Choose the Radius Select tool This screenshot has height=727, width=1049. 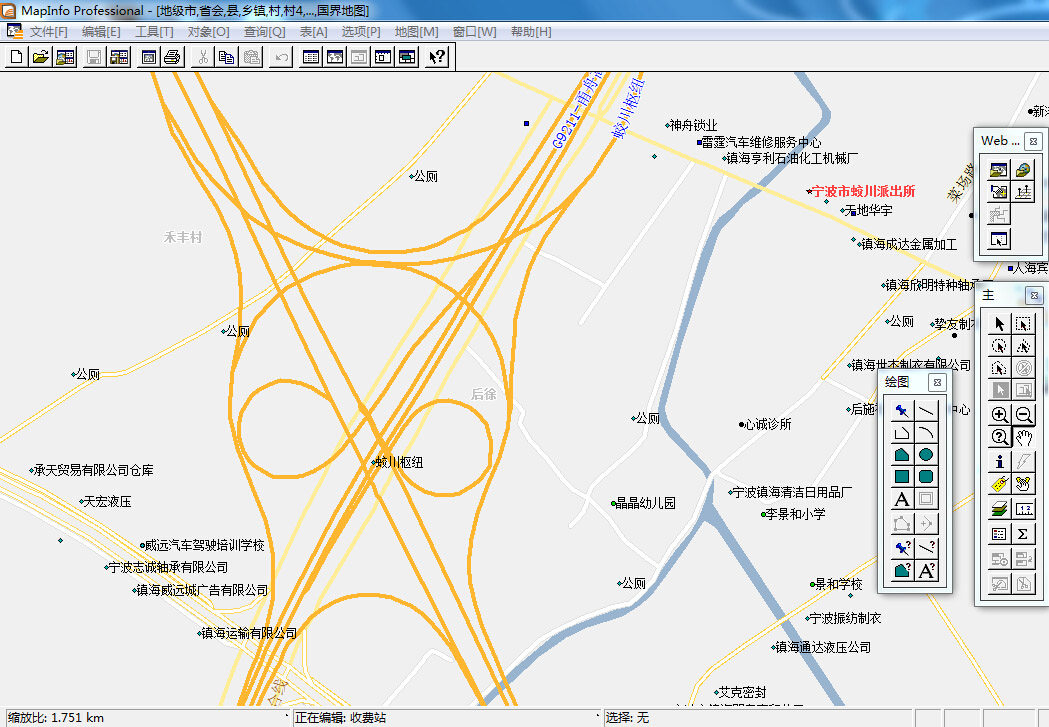point(999,346)
